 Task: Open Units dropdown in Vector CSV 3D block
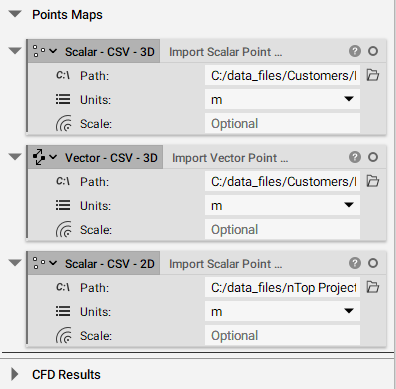[x=282, y=205]
